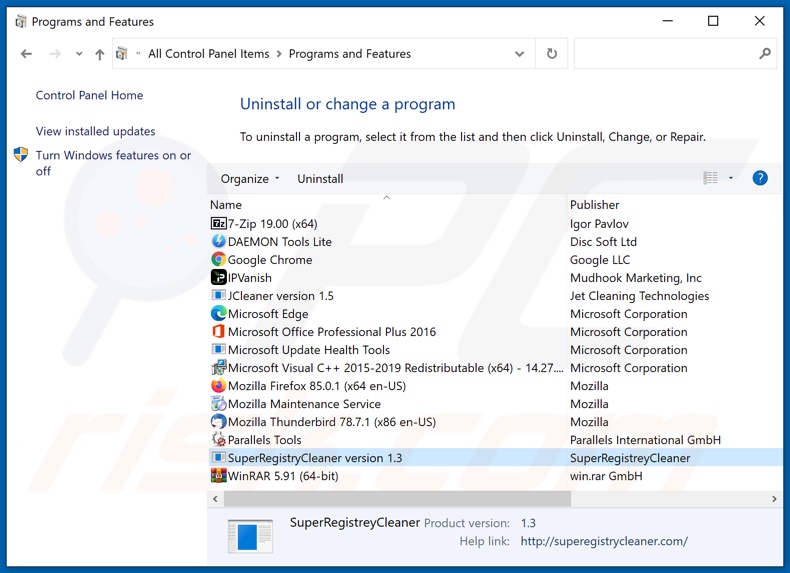Image resolution: width=790 pixels, height=573 pixels.
Task: Click the Google Chrome icon in list
Action: point(219,260)
